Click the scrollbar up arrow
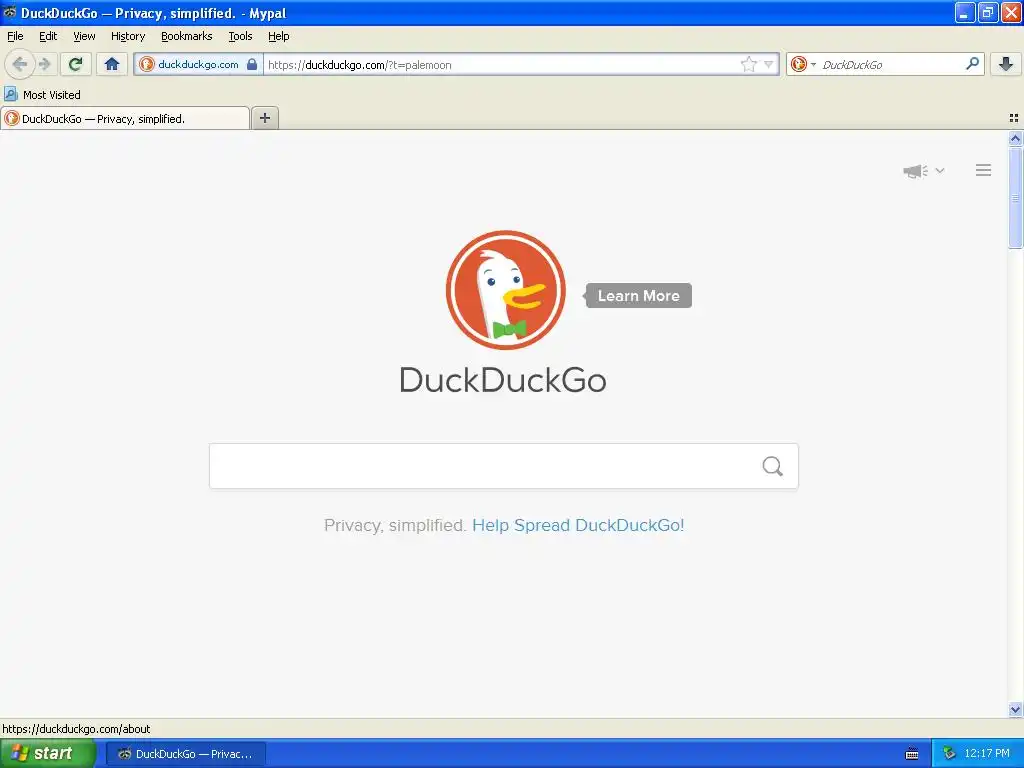Screen dimensions: 1024x768 (1015, 138)
